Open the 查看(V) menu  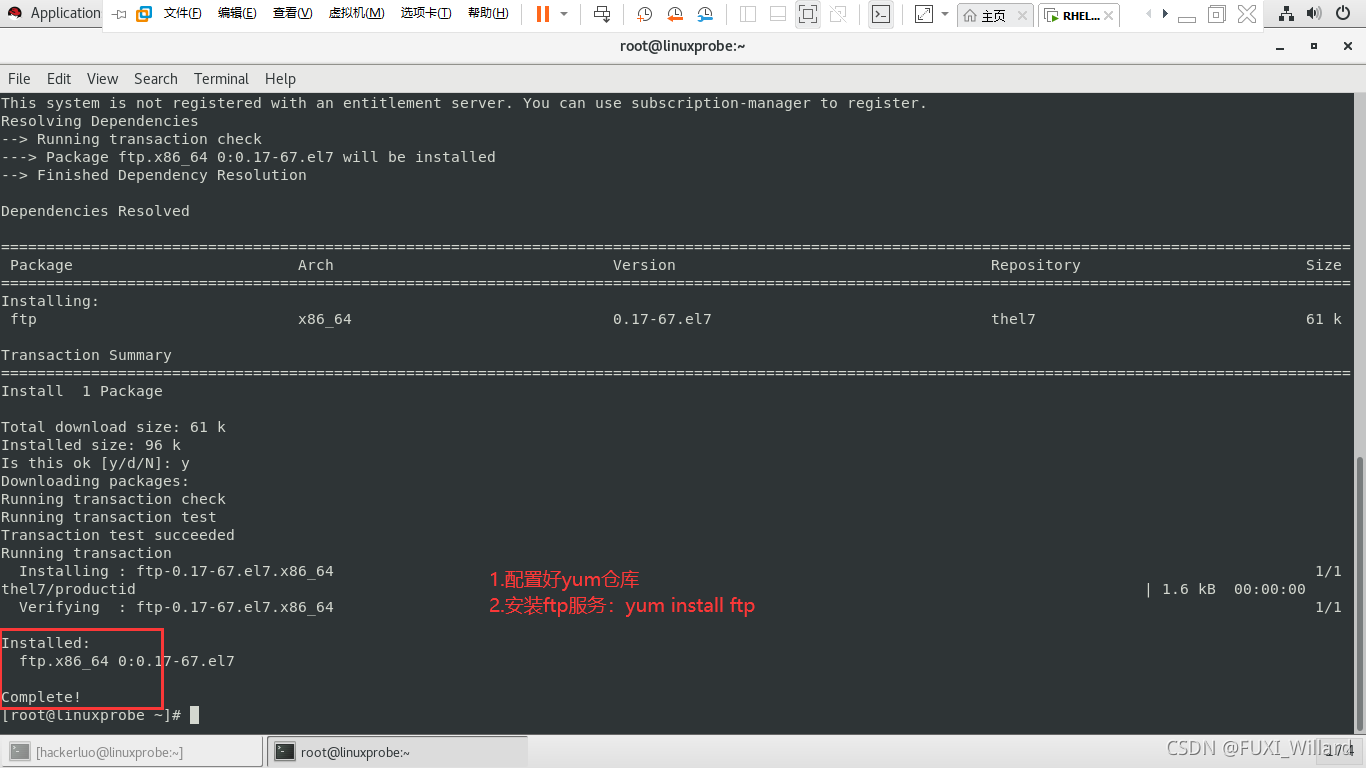[x=292, y=14]
